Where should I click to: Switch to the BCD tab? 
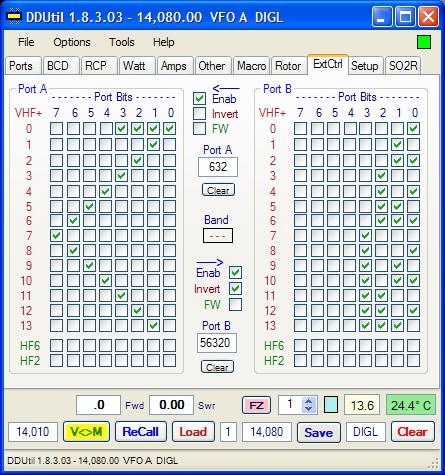[x=61, y=66]
